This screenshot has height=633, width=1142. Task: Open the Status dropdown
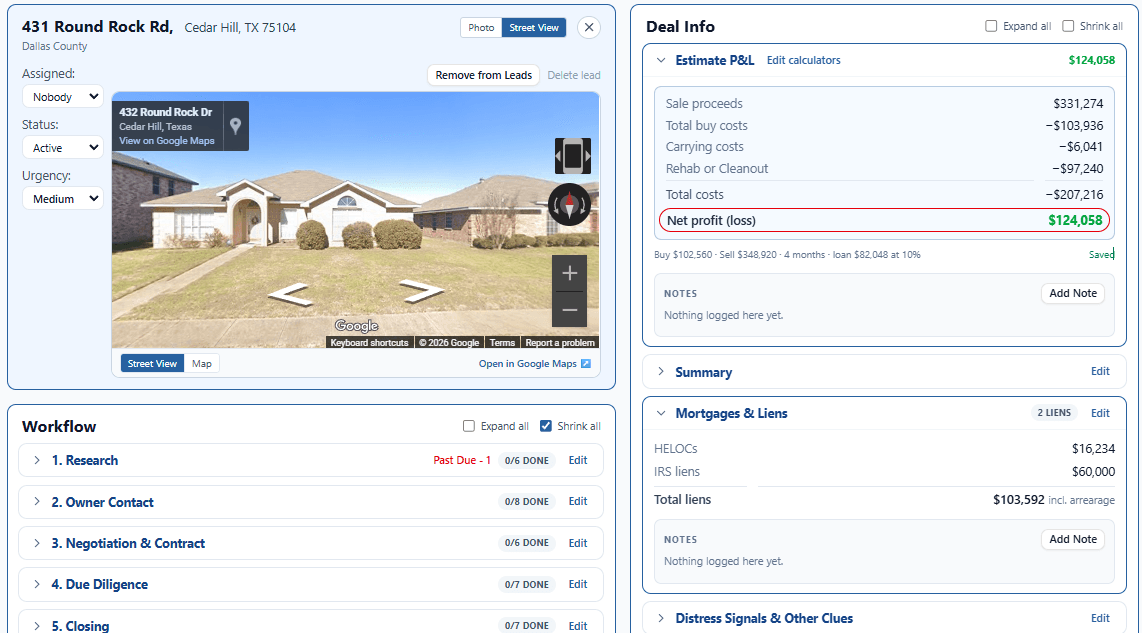coord(63,148)
